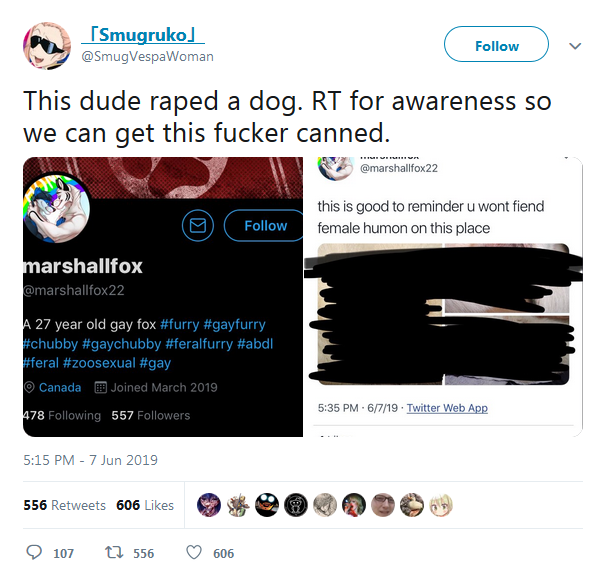
Task: Click the round black logo liker avatar
Action: pos(296,505)
